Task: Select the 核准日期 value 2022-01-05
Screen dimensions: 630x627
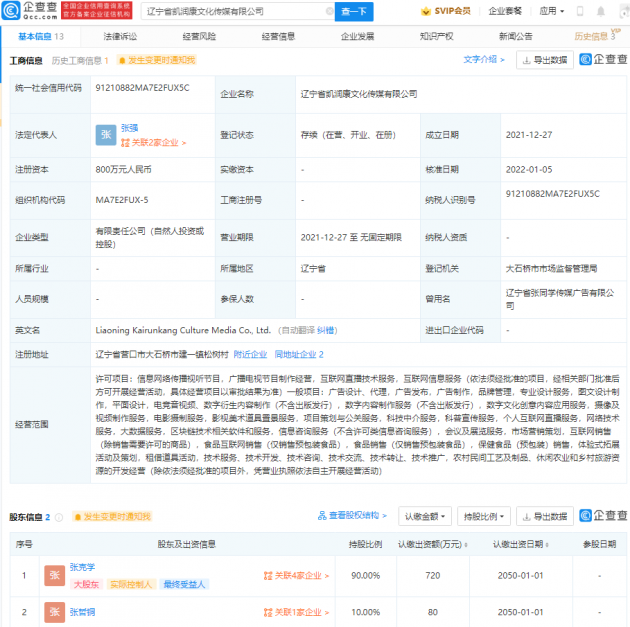Action: coord(529,170)
